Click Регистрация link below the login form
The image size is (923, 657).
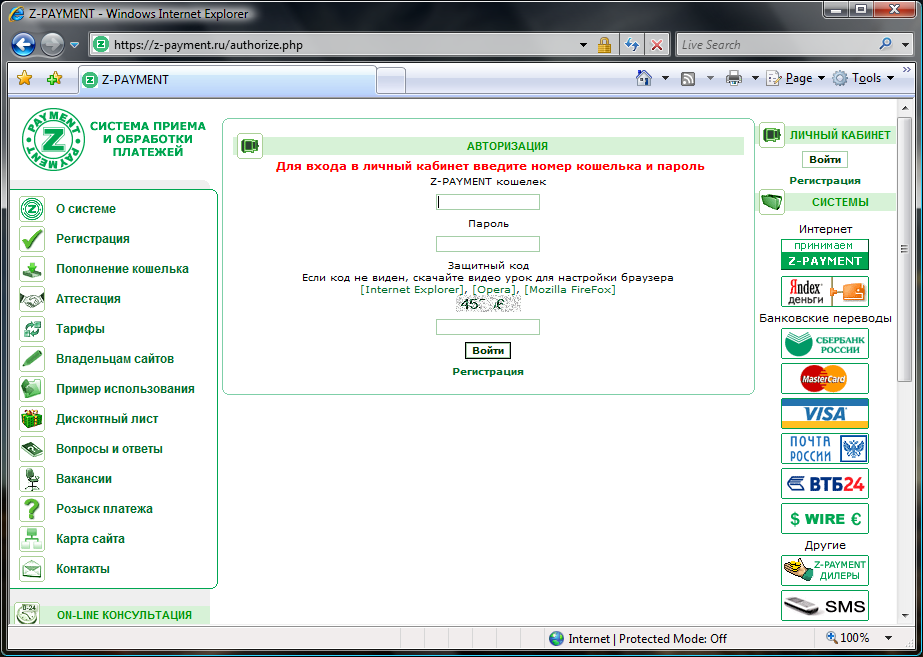488,371
